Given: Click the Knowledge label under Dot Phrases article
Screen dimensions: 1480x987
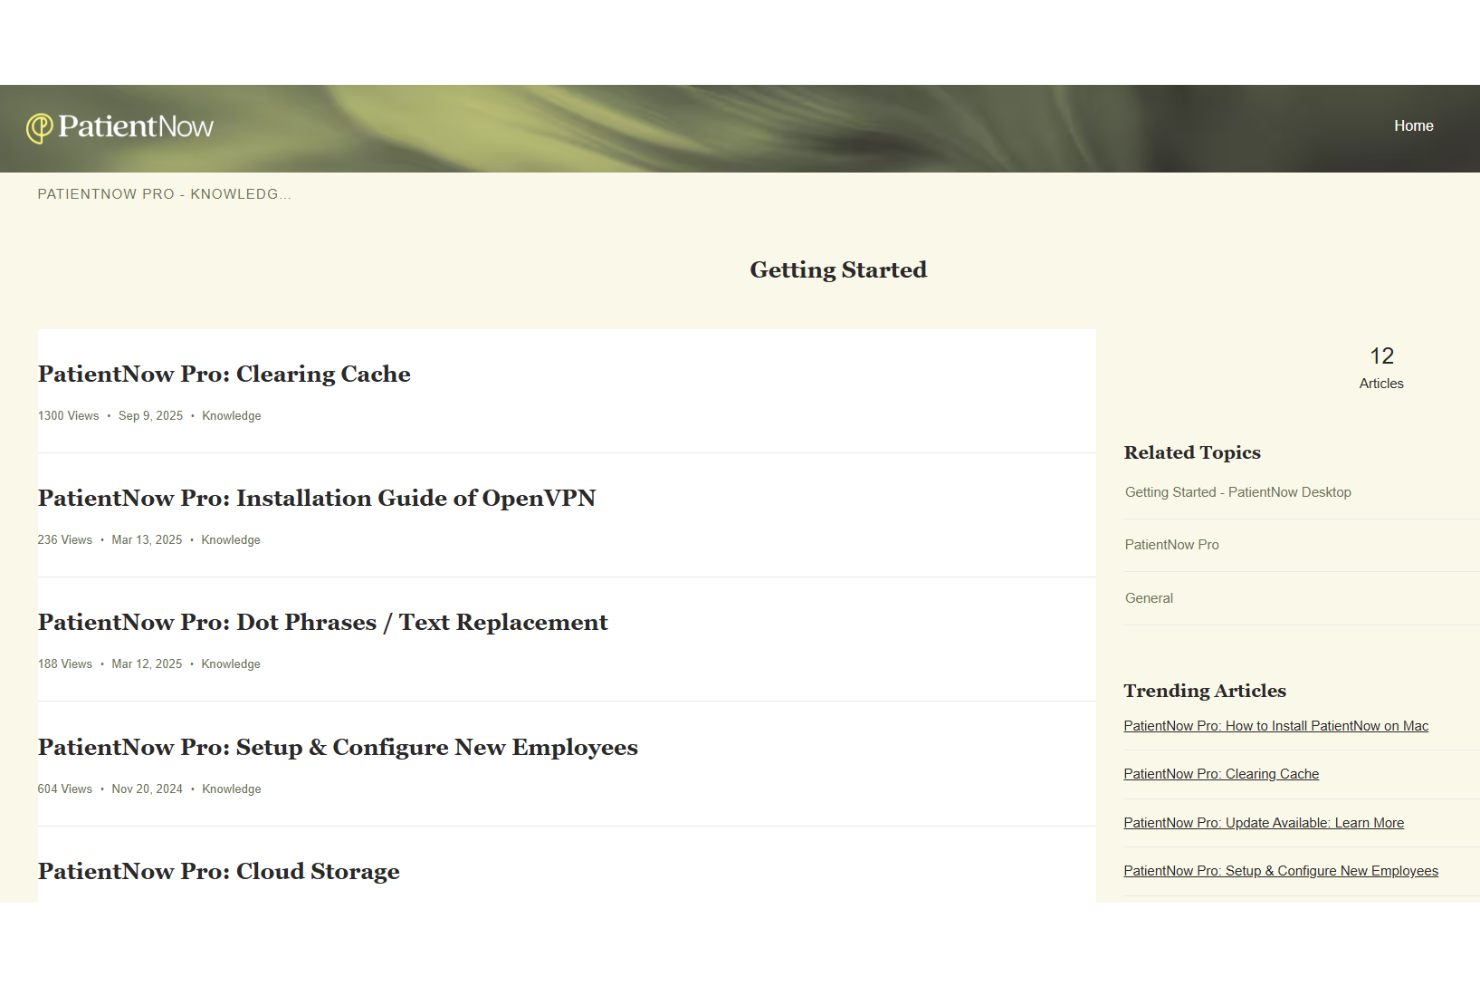Looking at the screenshot, I should coord(231,664).
